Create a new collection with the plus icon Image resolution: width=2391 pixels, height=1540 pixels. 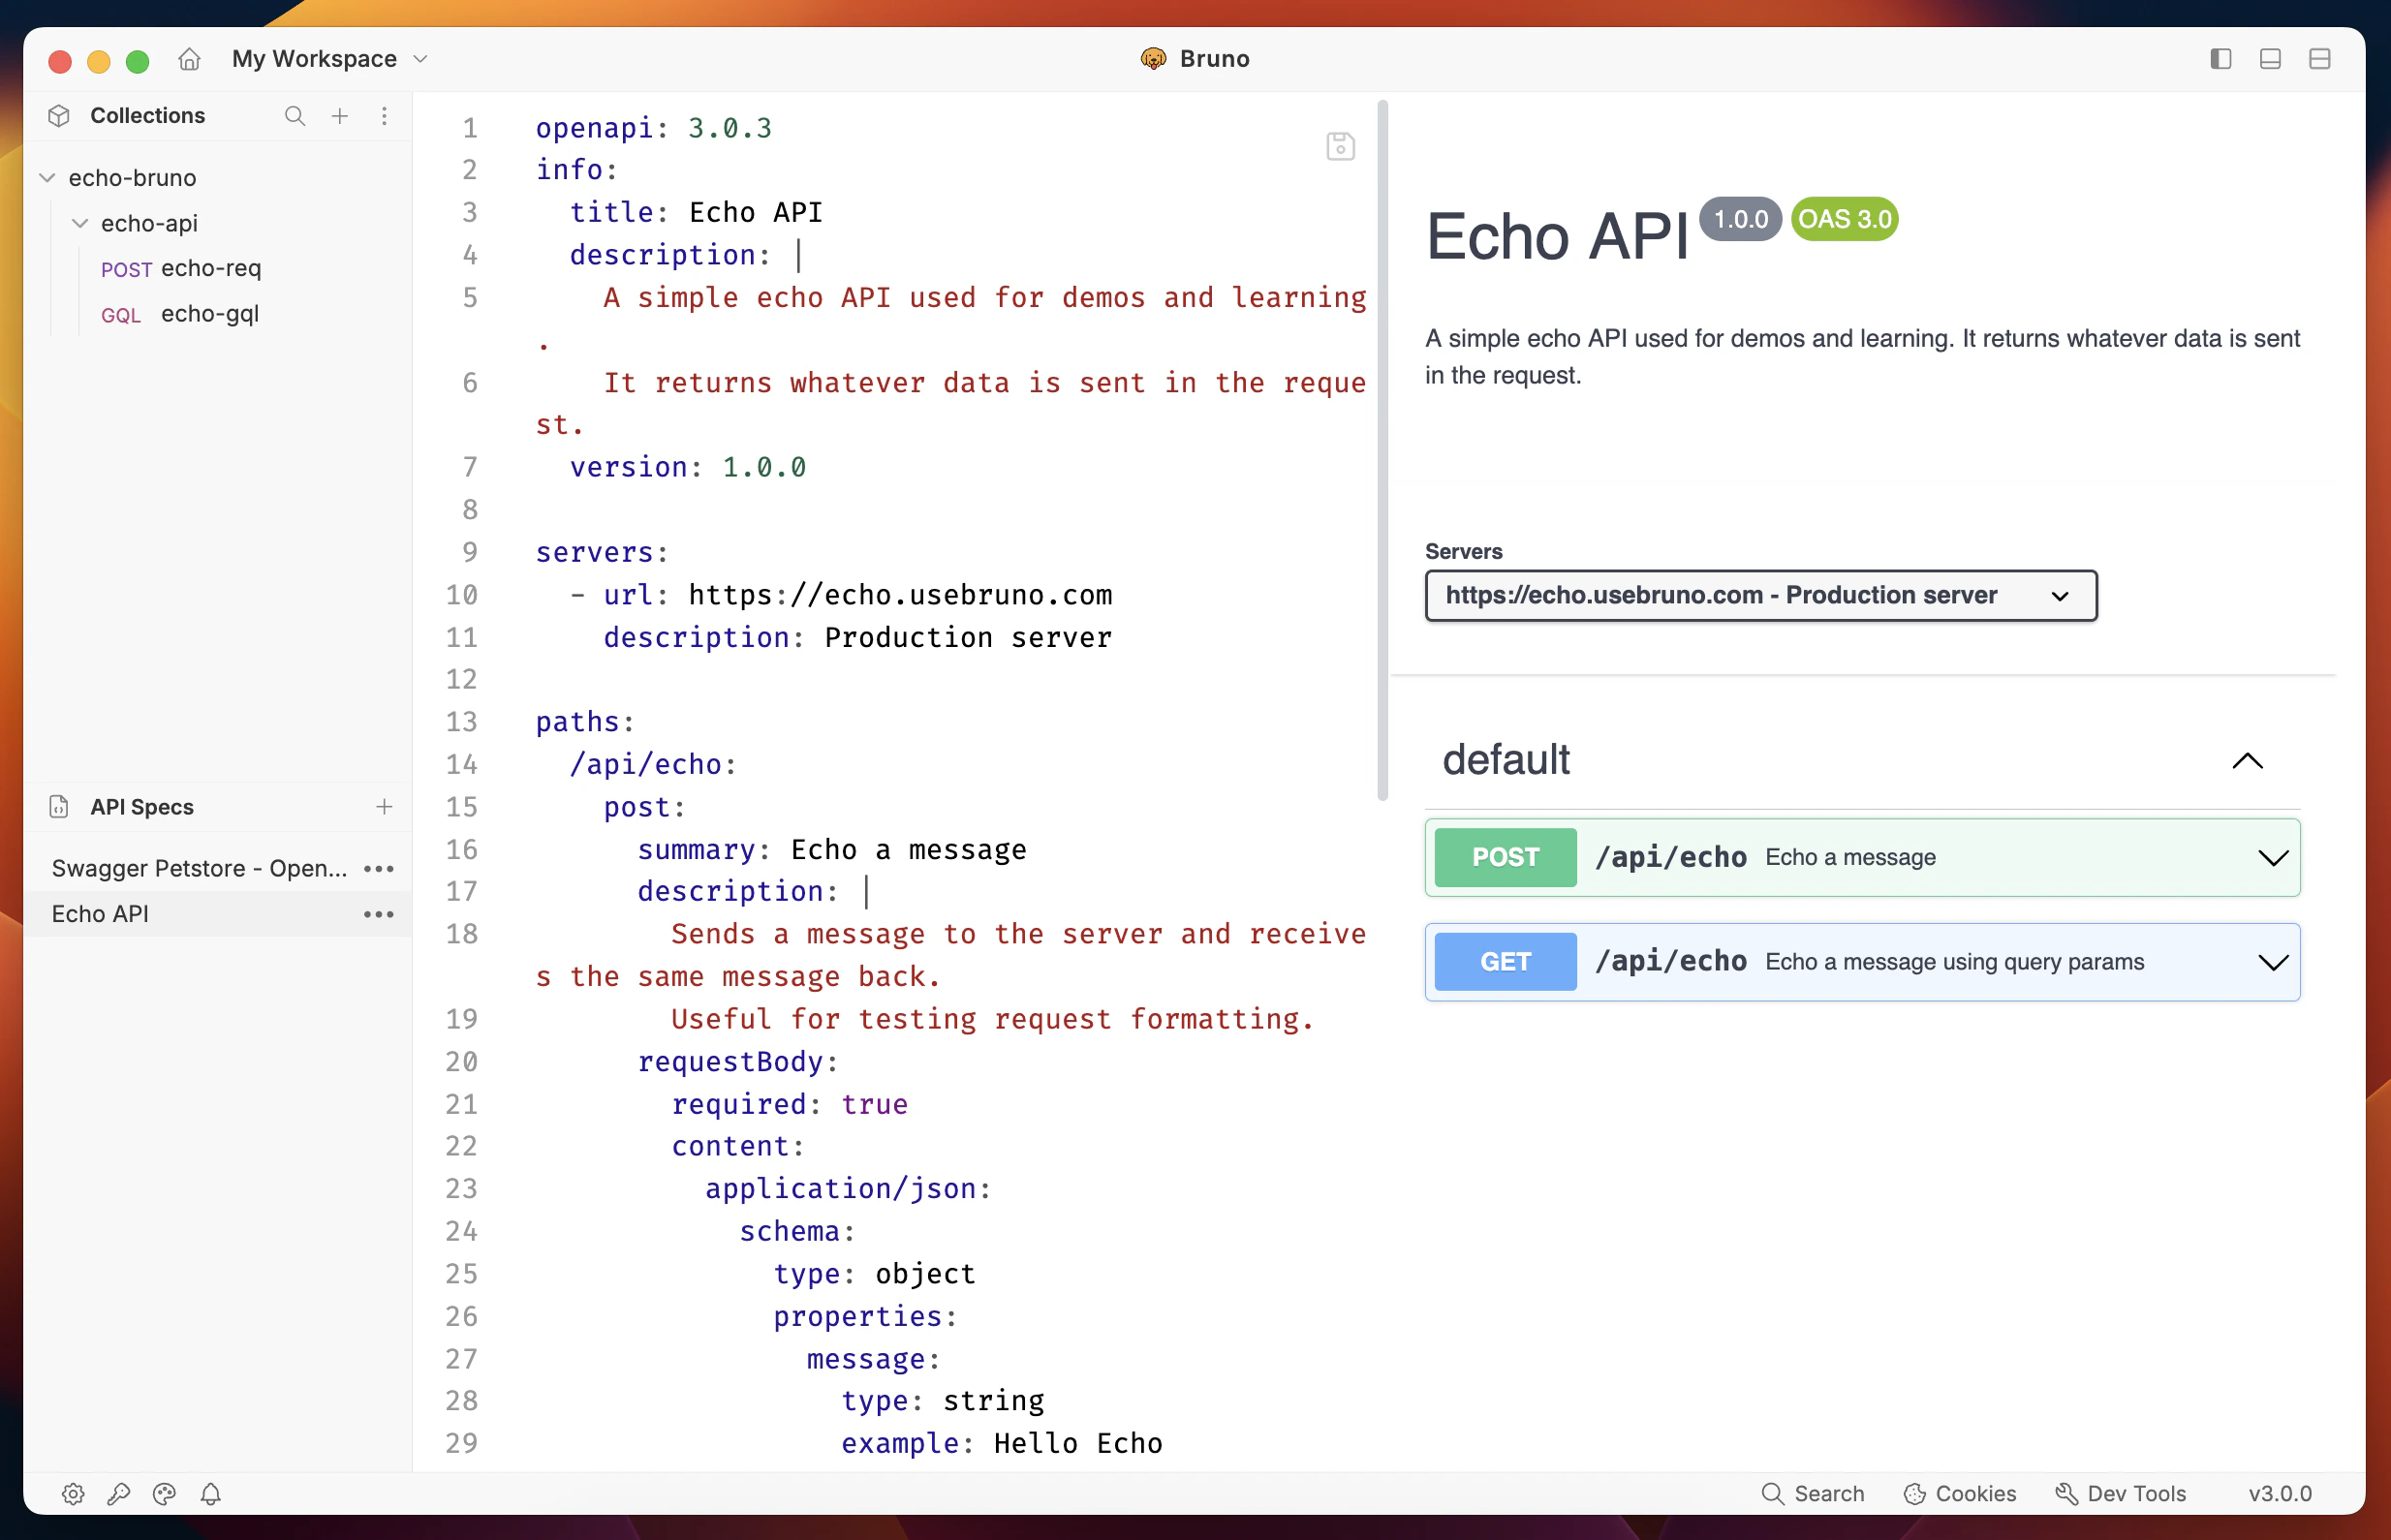340,116
